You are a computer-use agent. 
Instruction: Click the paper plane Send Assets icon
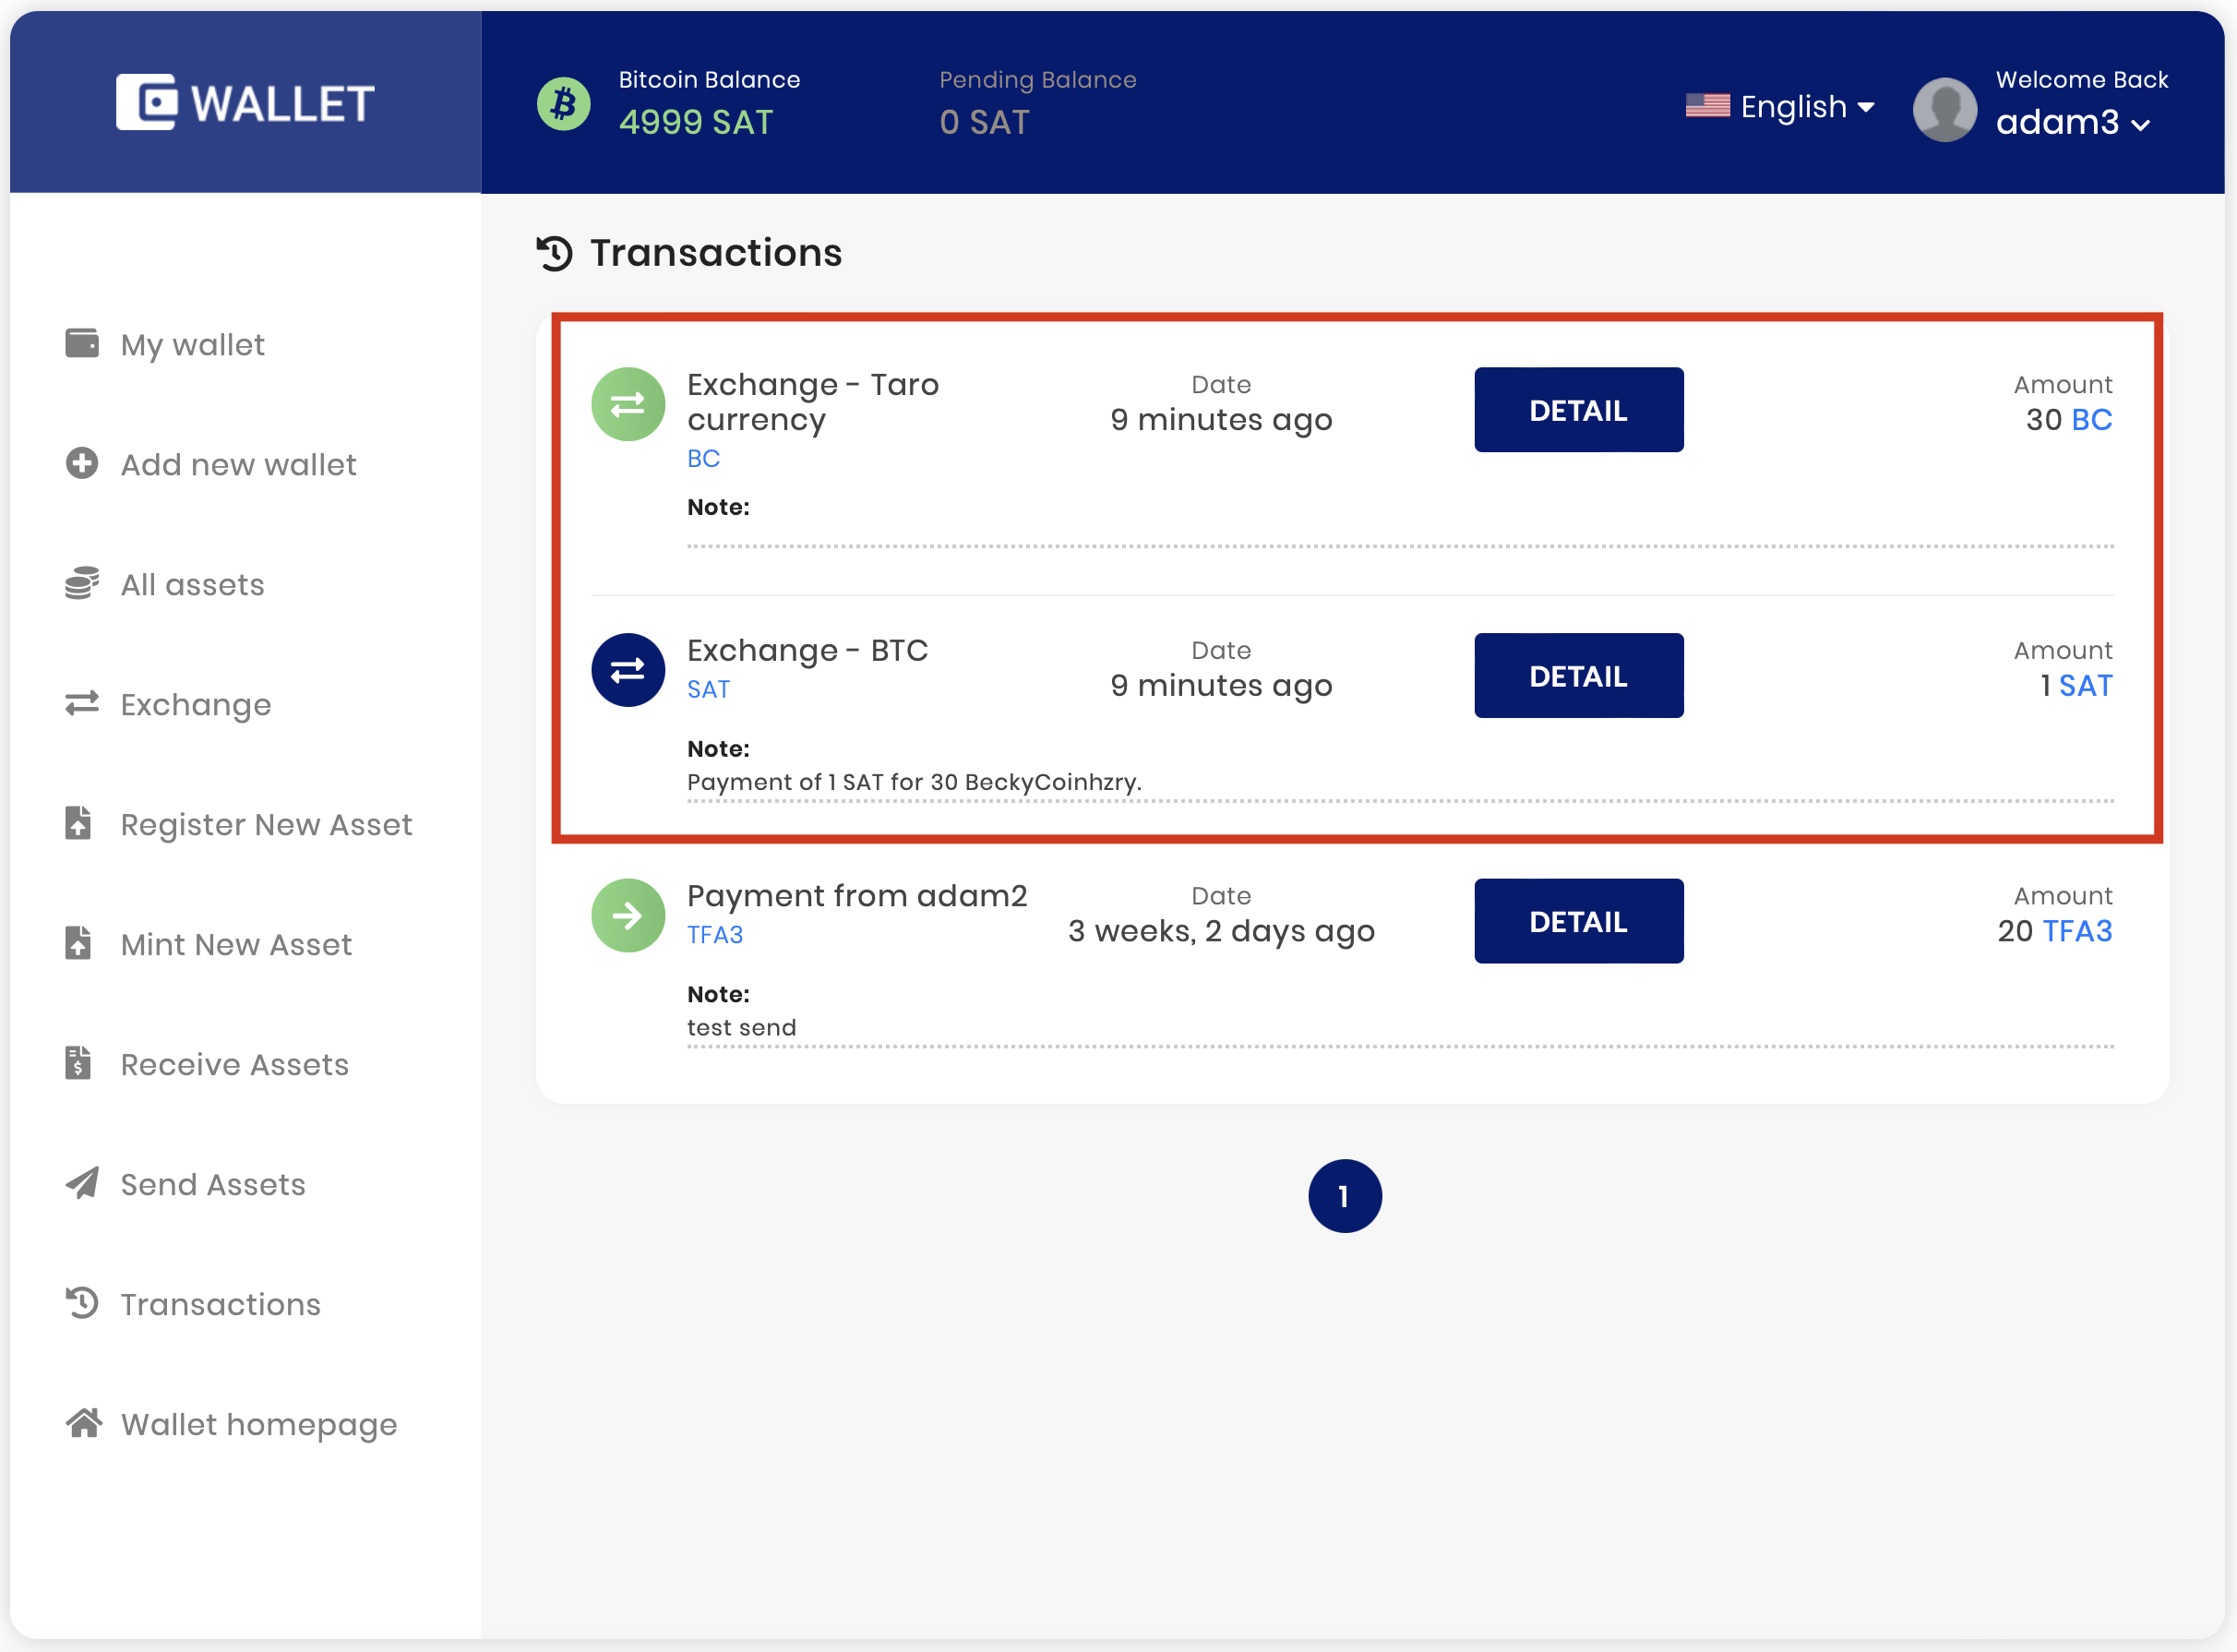click(x=82, y=1184)
